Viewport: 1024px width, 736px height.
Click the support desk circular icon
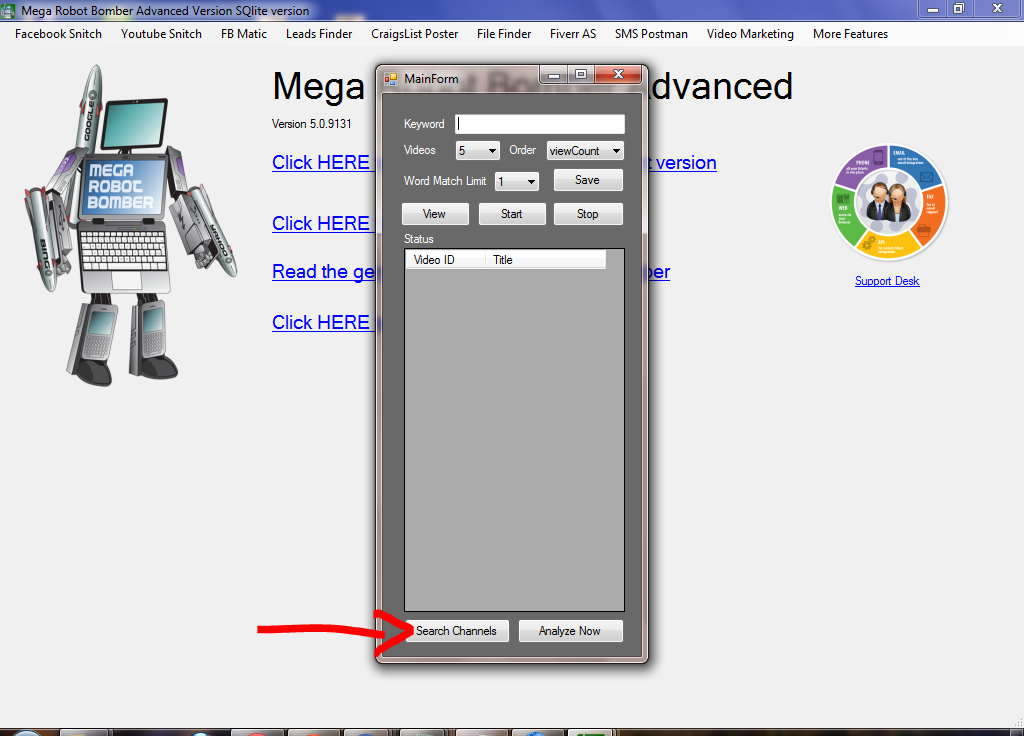click(888, 202)
